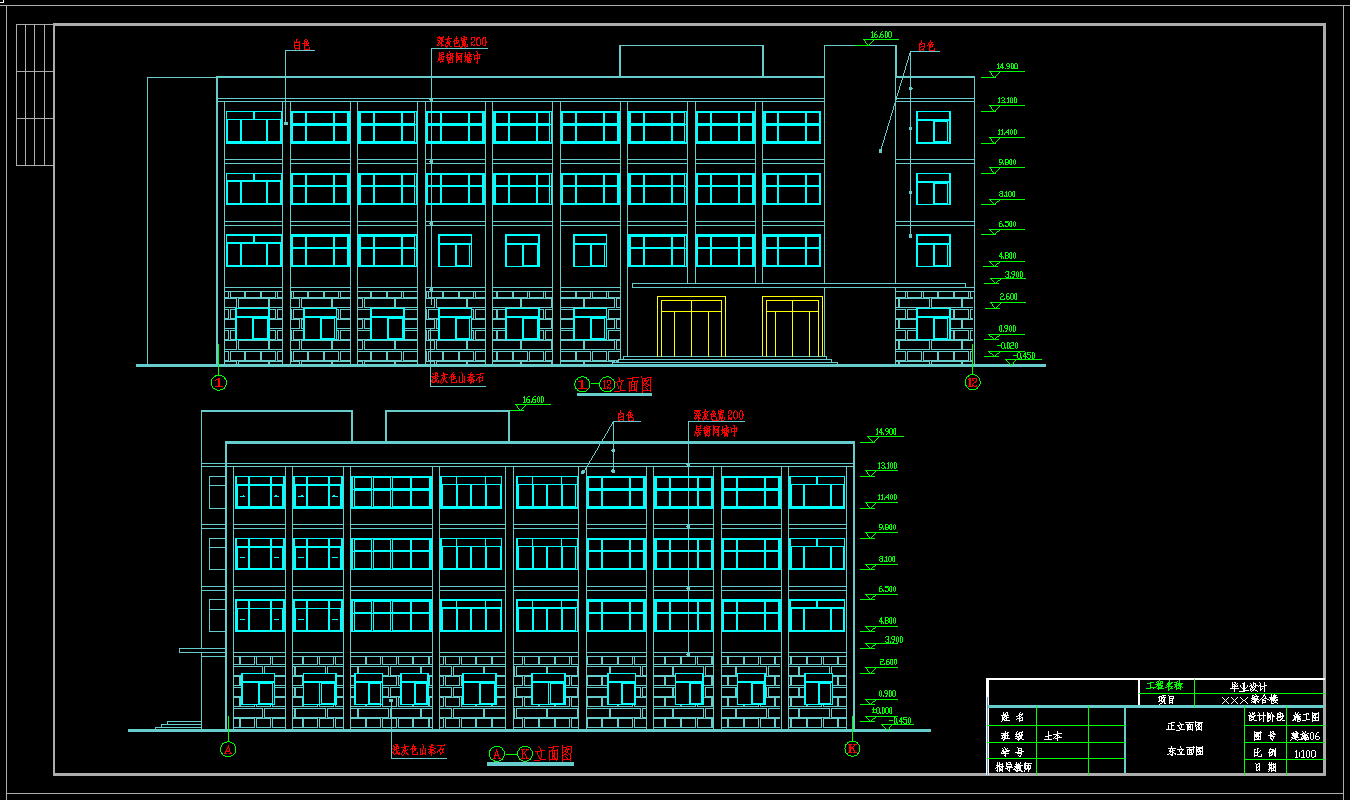
Task: Select the -0.450 level mark on A–K elevation
Action: click(901, 721)
